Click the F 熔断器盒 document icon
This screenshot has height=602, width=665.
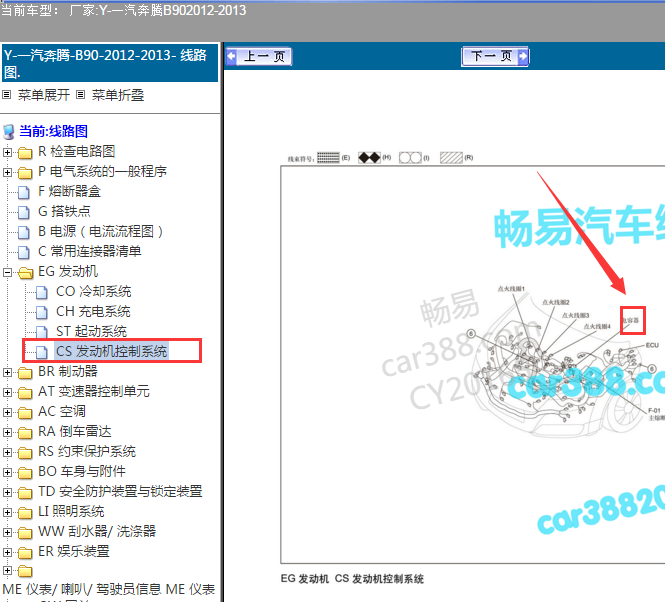tap(24, 192)
